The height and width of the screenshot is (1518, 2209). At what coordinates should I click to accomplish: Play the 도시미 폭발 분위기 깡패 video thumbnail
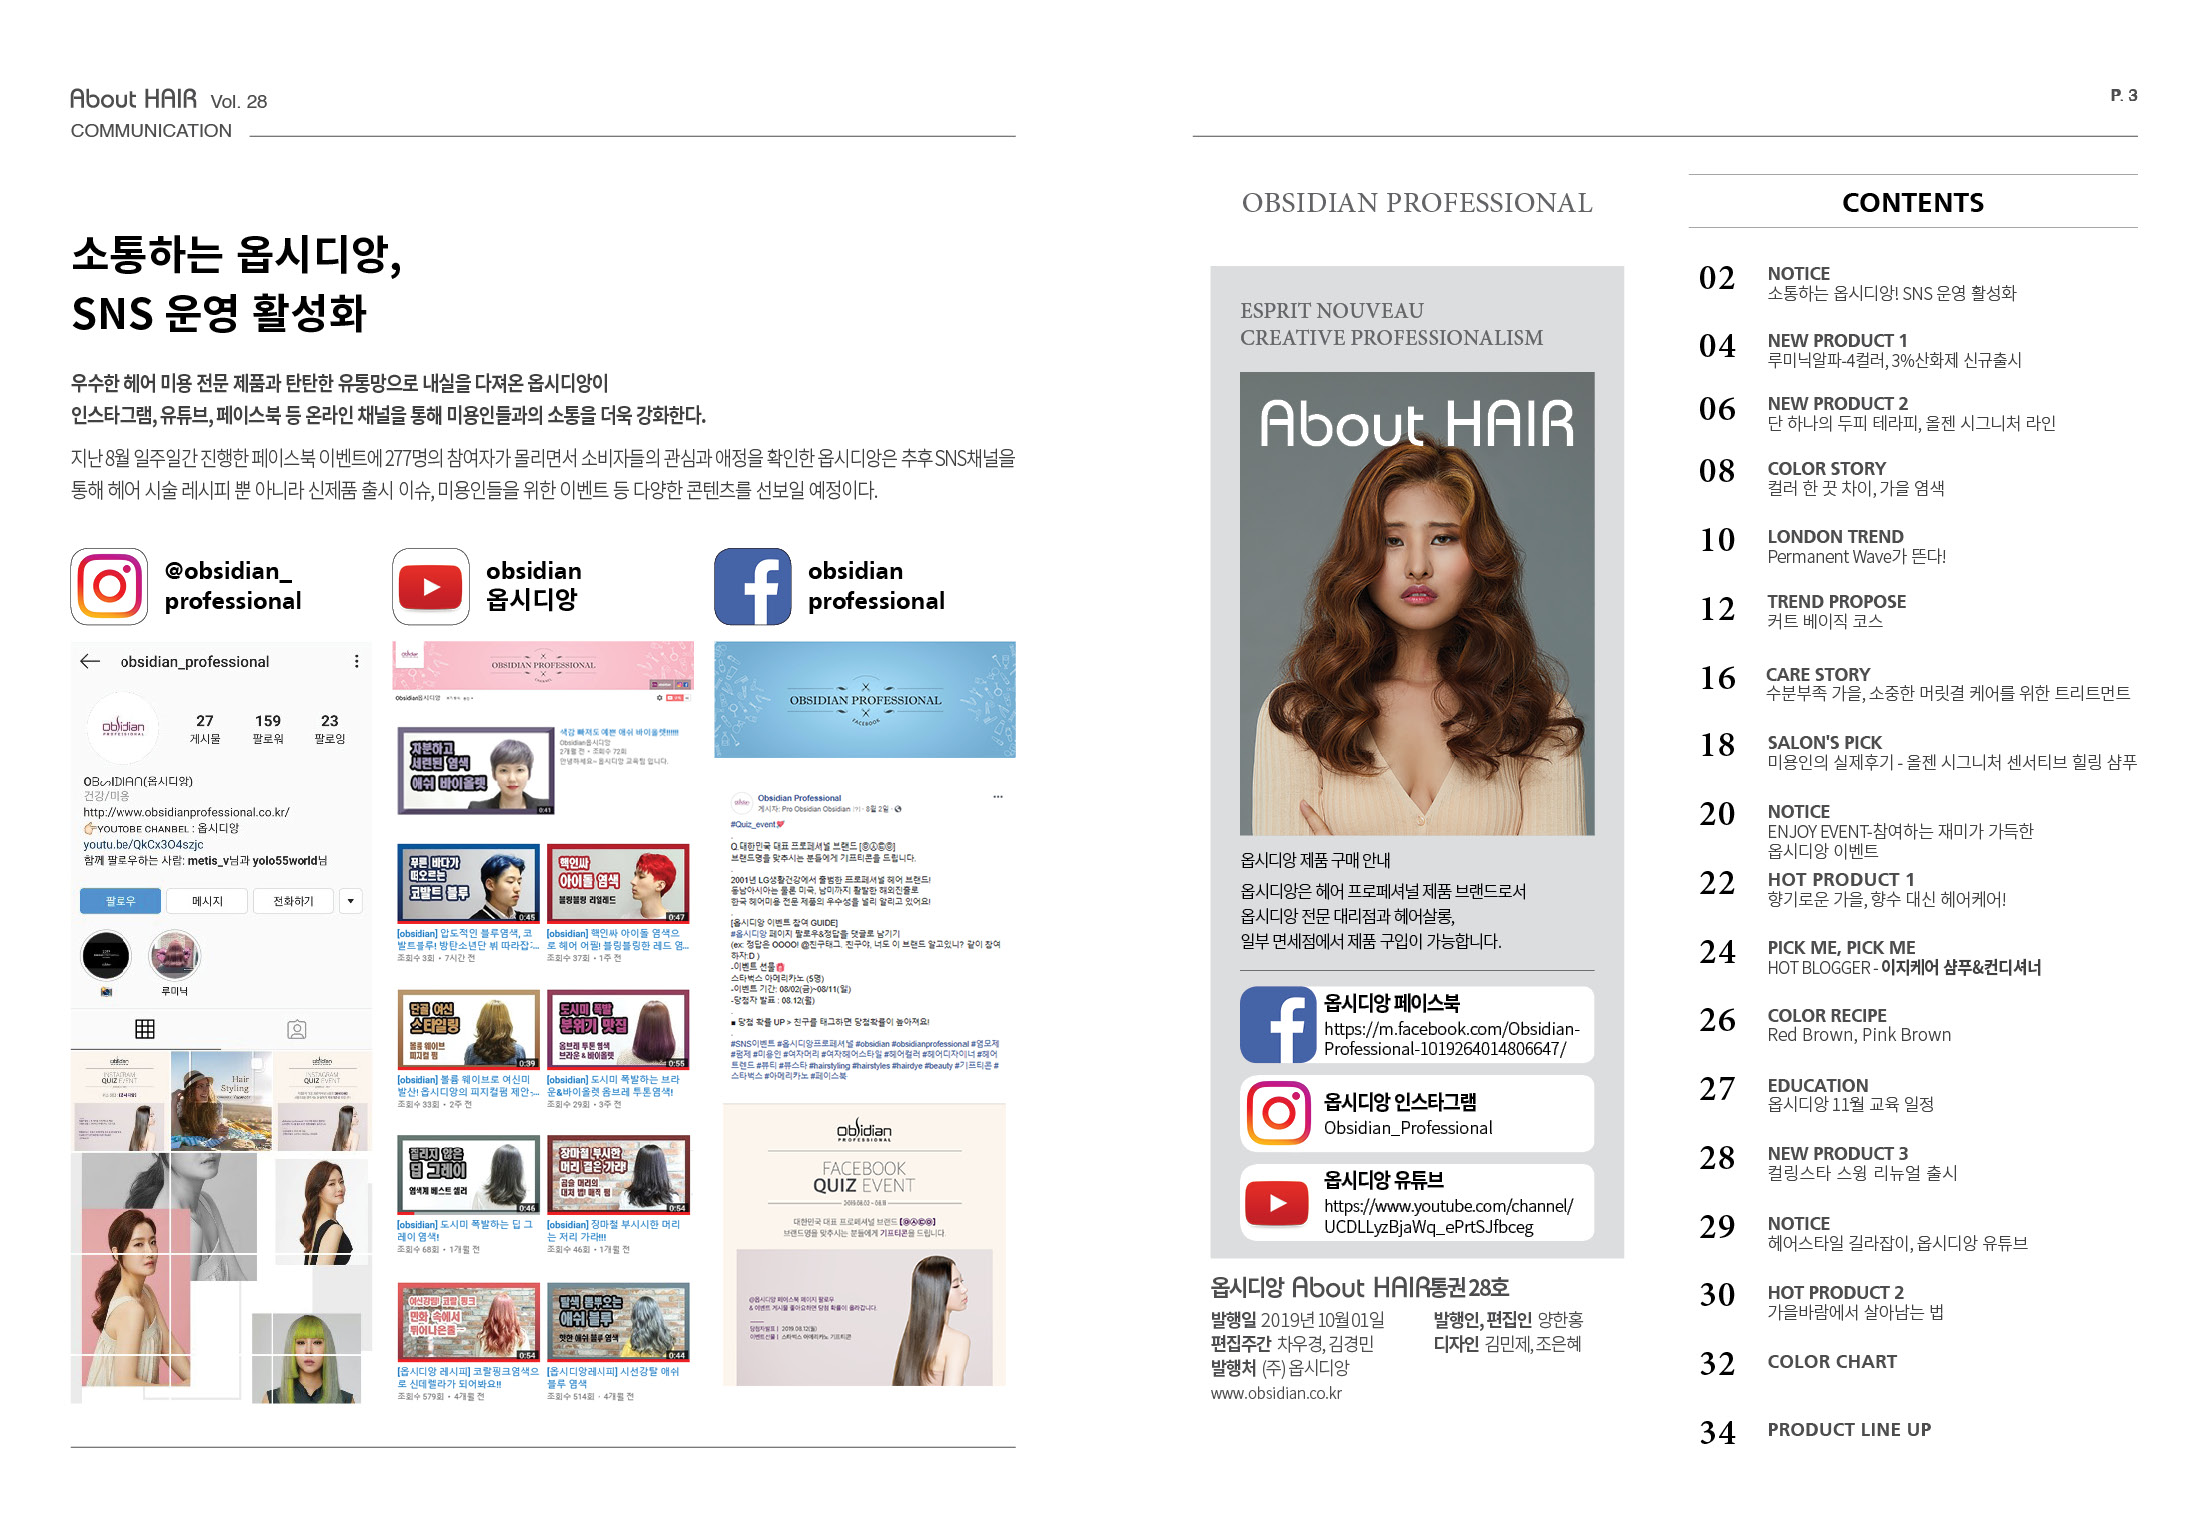[618, 1028]
